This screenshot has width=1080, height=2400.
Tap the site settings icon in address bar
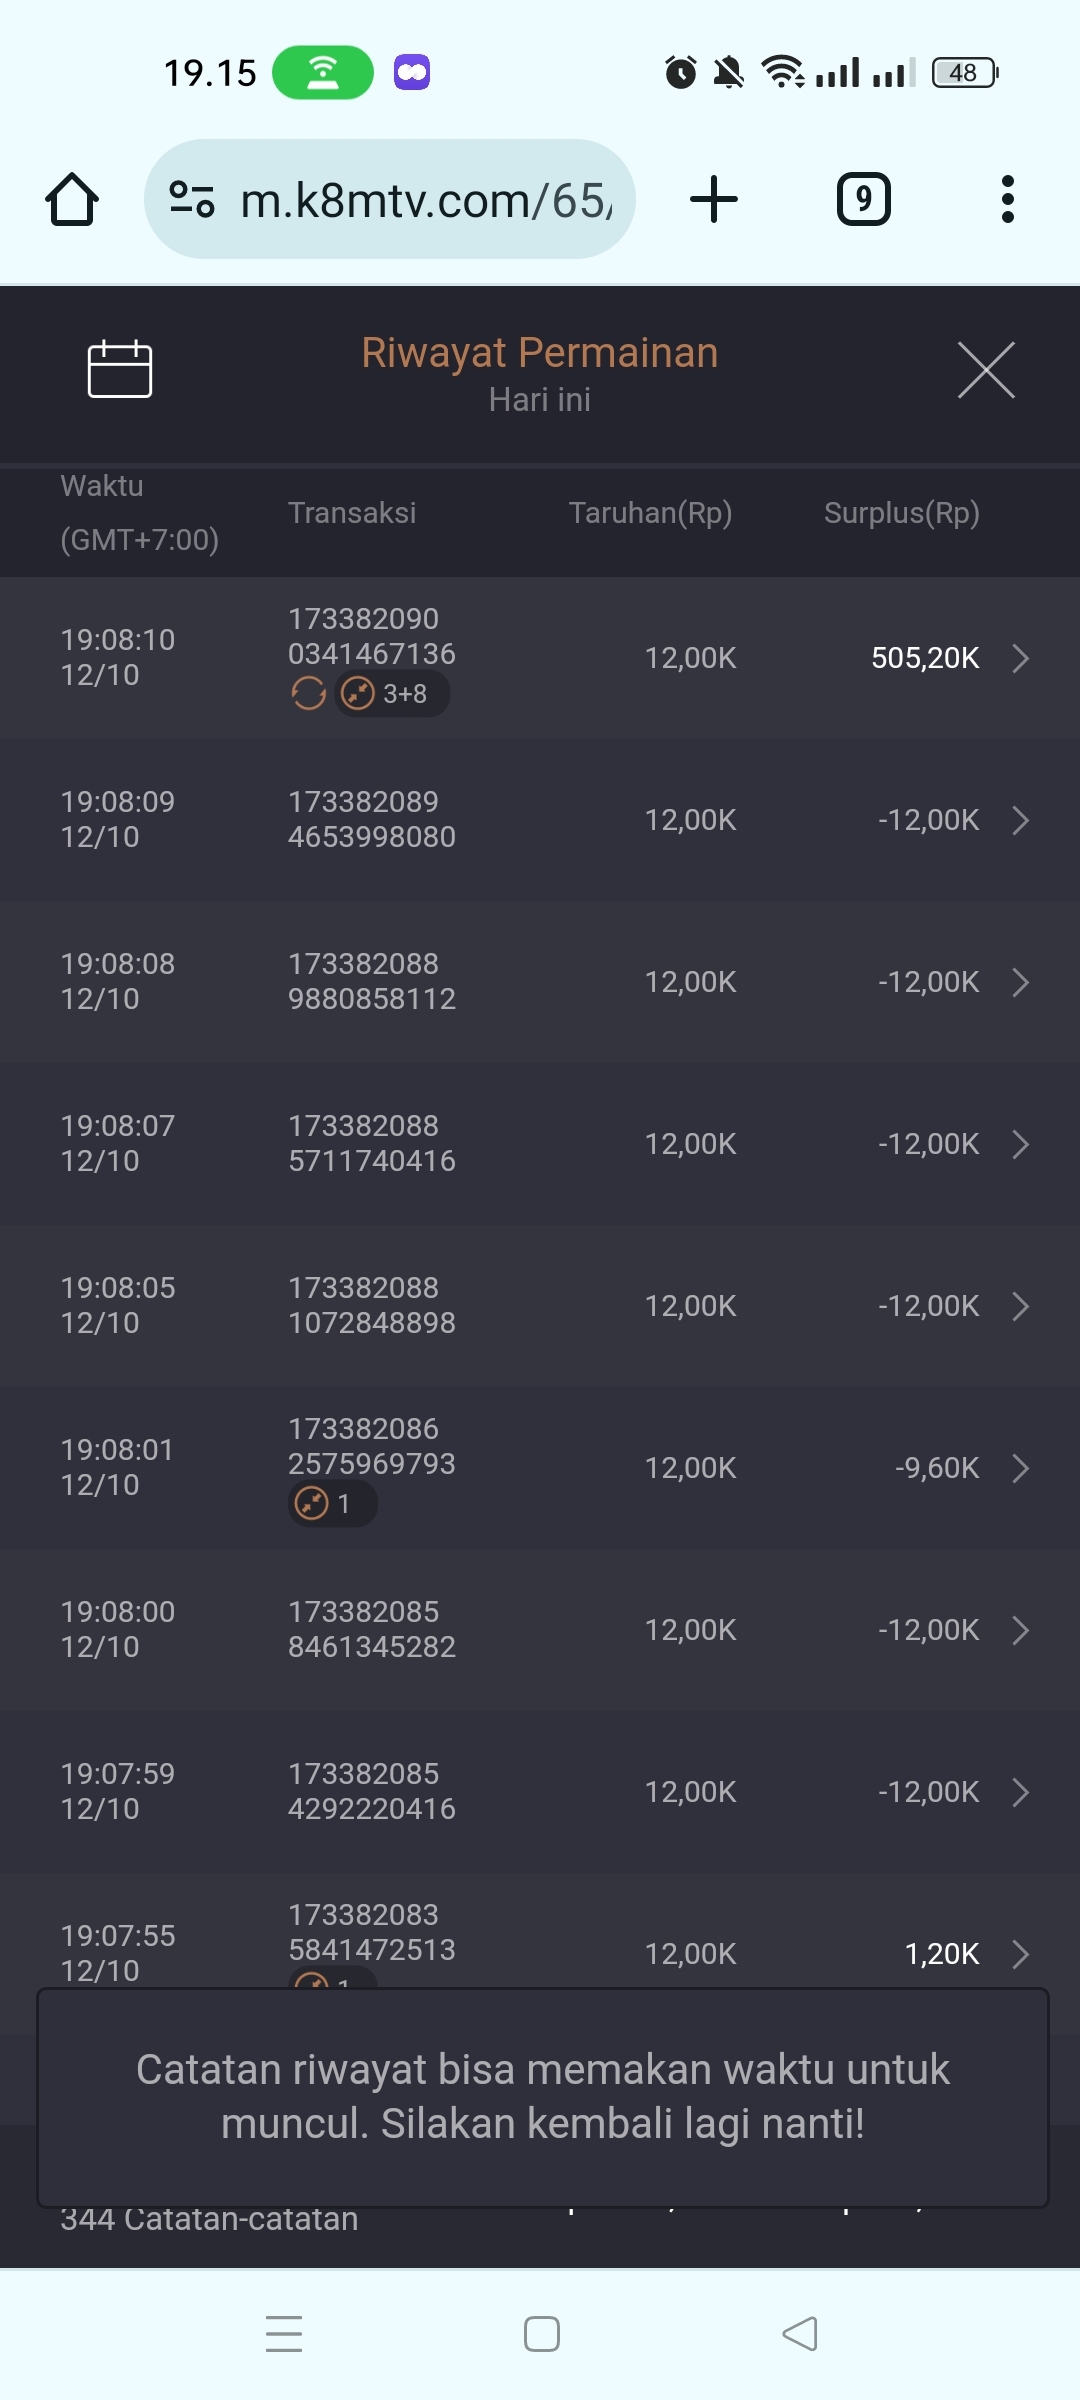point(192,199)
